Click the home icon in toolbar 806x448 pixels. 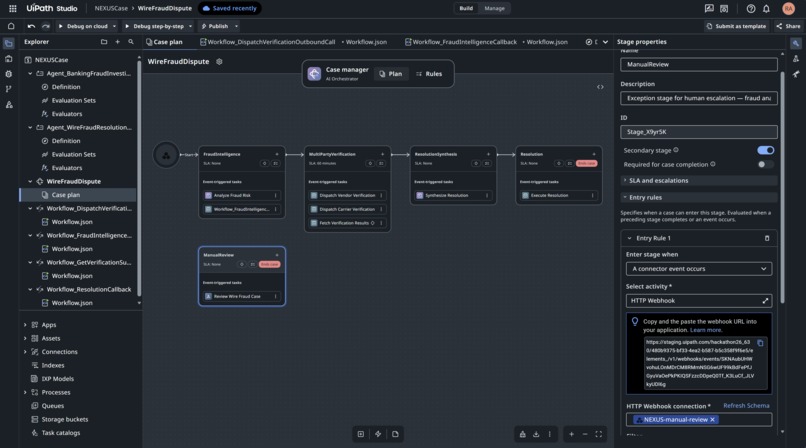coord(11,26)
